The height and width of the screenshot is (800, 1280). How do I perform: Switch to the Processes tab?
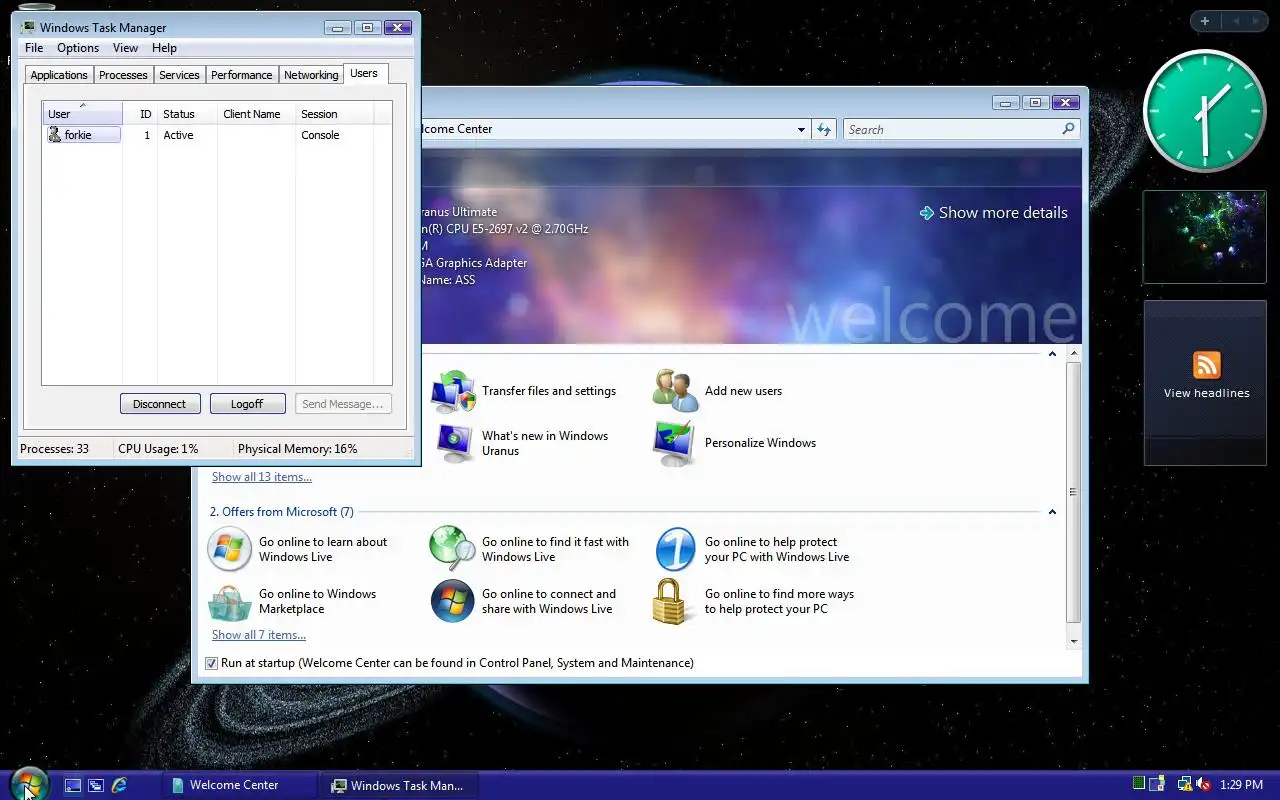tap(123, 75)
